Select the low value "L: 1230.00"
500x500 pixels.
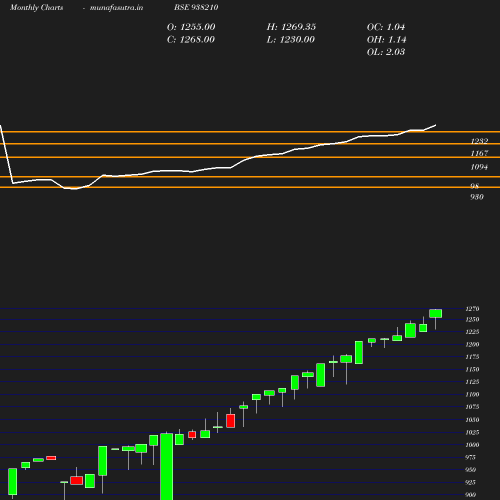tap(290, 39)
